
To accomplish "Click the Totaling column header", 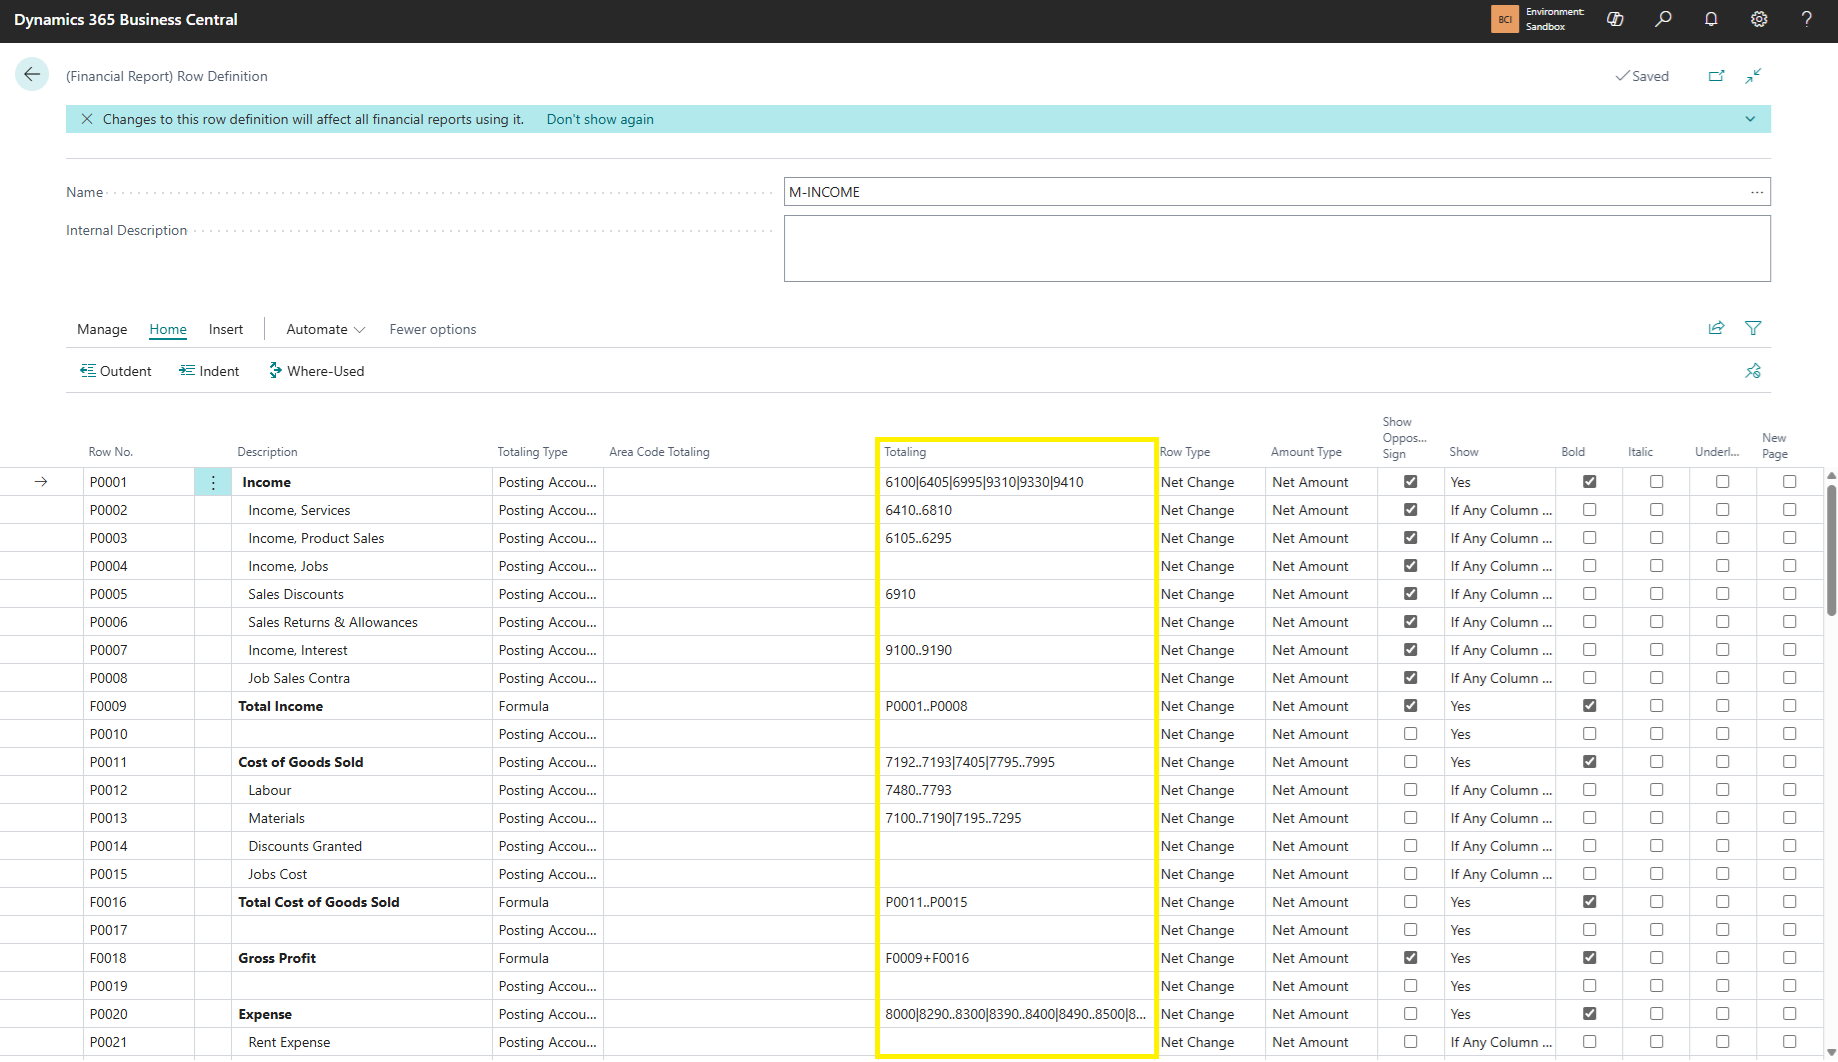I will click(x=905, y=452).
